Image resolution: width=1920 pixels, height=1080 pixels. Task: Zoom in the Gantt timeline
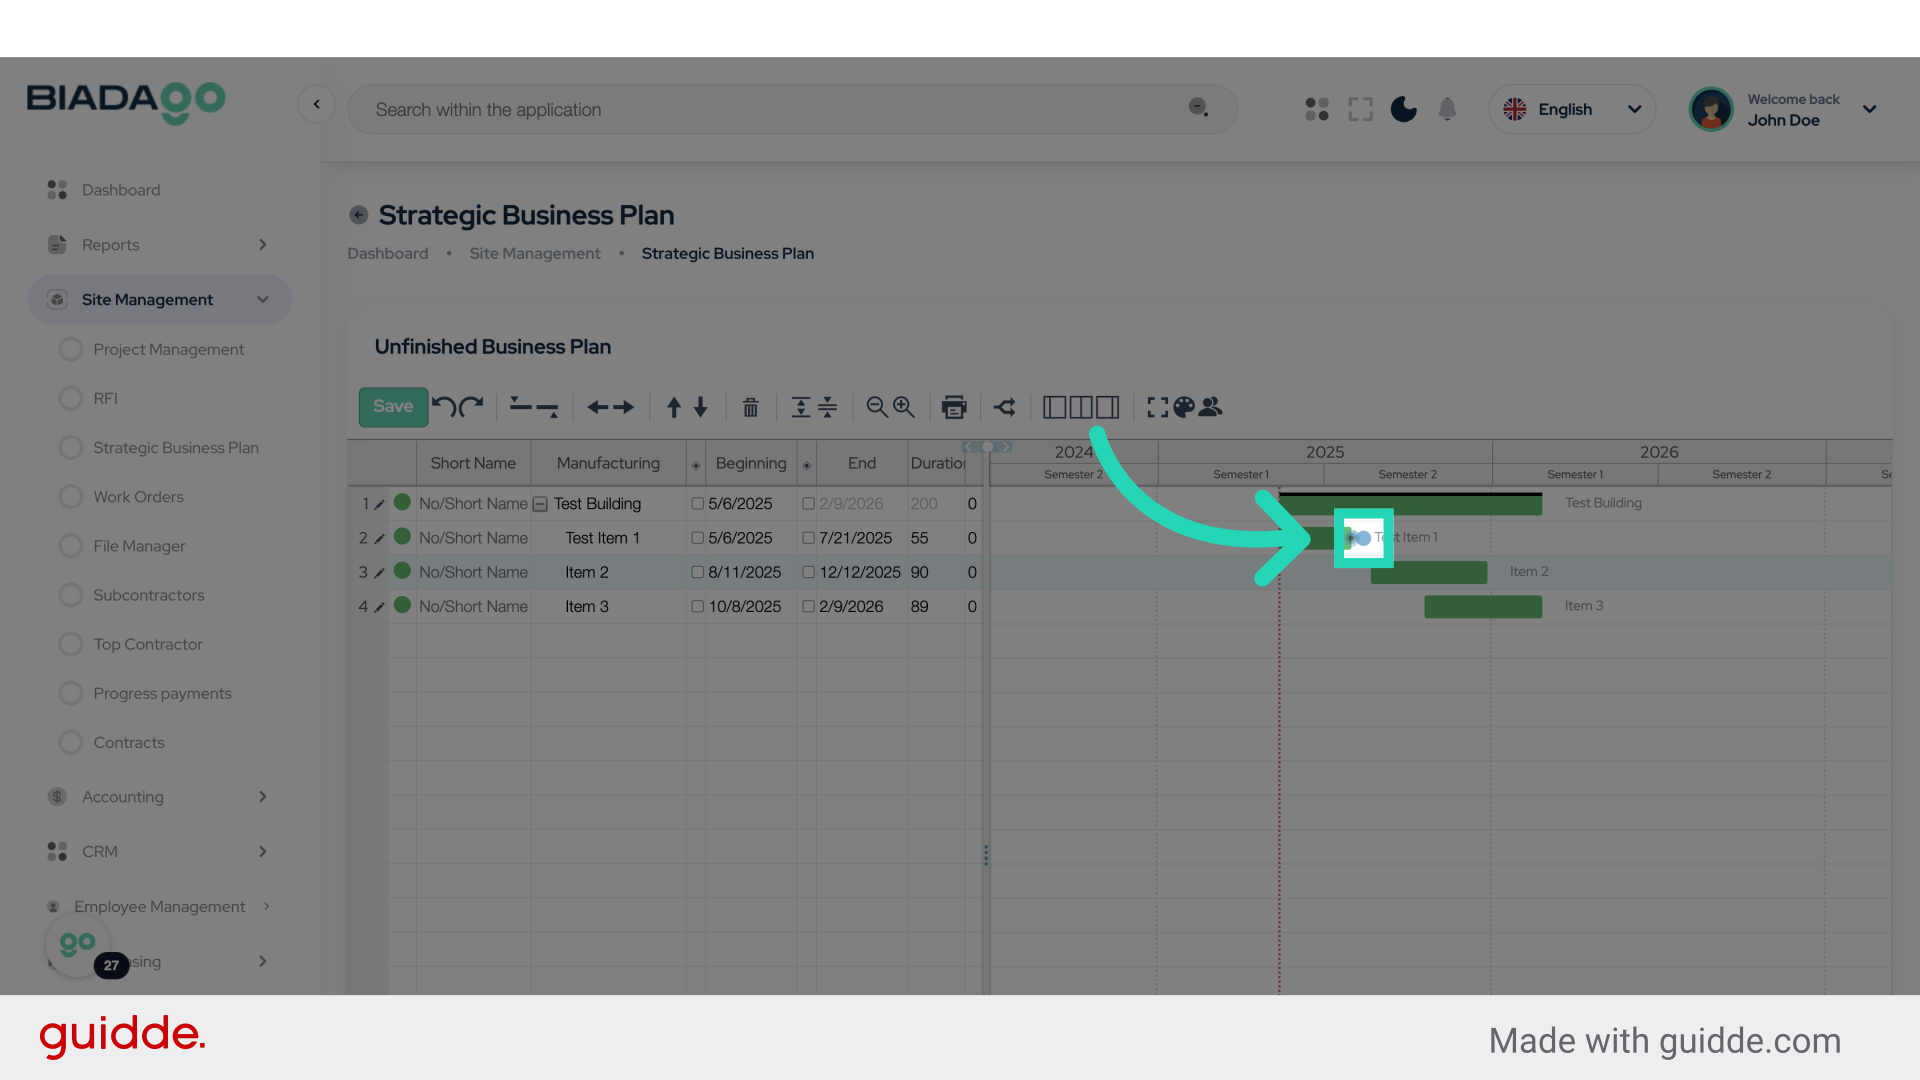point(904,407)
